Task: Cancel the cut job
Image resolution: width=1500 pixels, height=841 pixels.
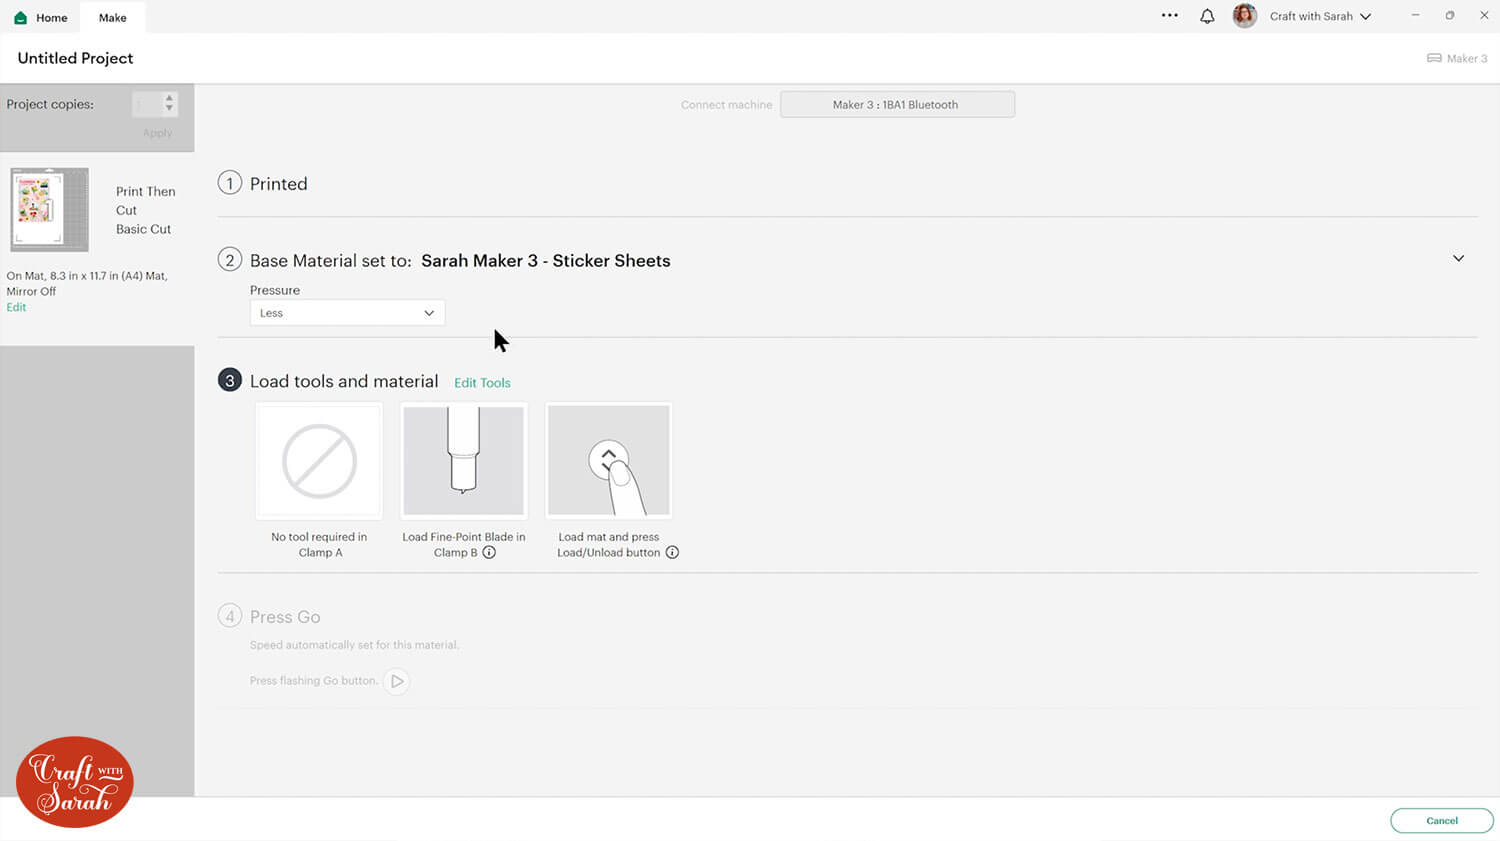Action: click(x=1442, y=820)
